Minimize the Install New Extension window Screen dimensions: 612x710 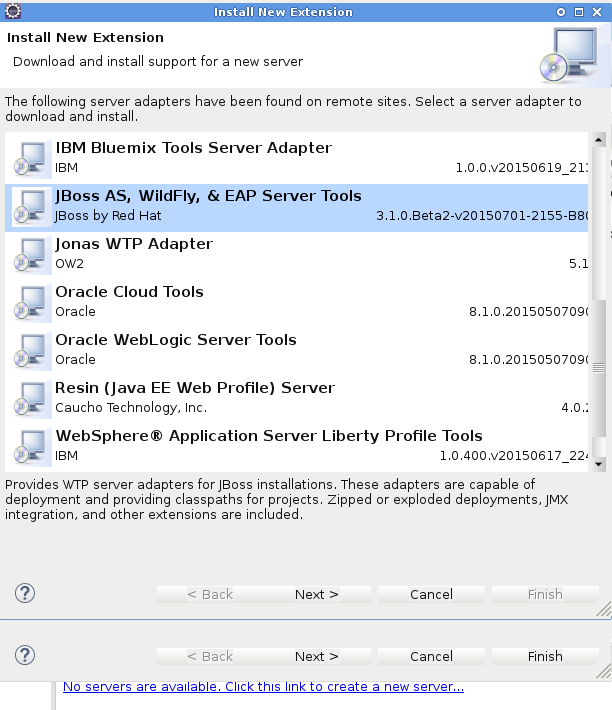(561, 12)
